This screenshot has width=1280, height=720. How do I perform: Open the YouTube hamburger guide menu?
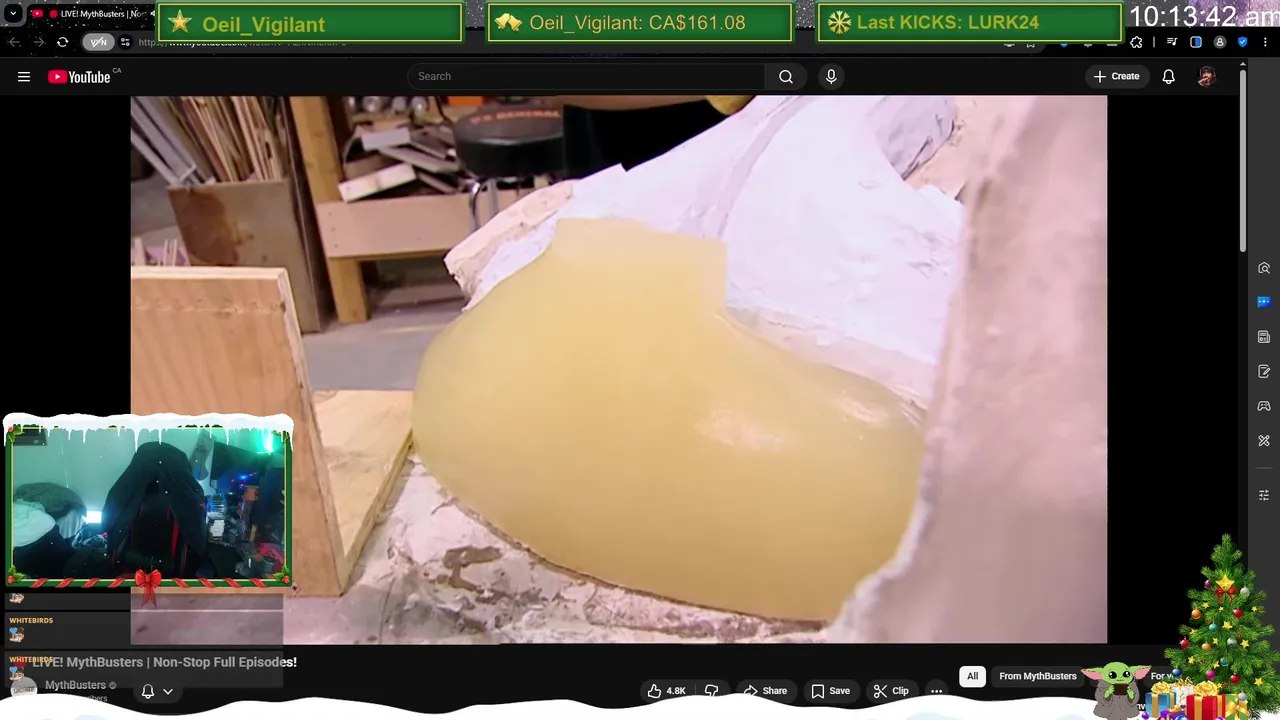coord(24,77)
